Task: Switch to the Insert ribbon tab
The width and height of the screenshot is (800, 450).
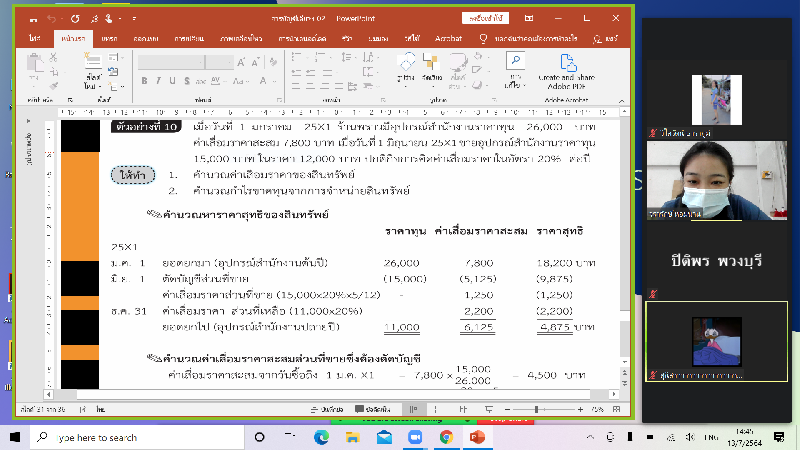Action: (109, 38)
